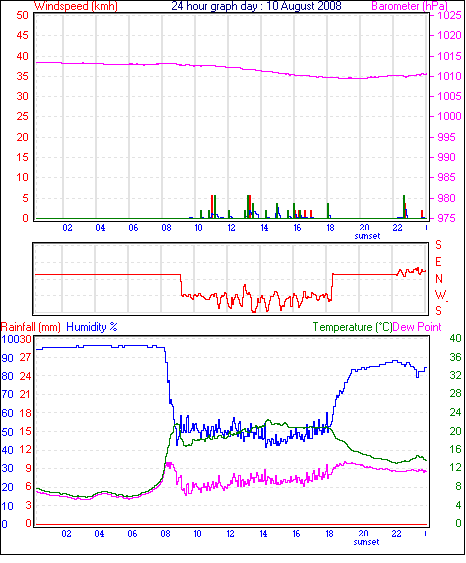466x563 pixels.
Task: Click hour label 08 under the windspeed graph
Action: click(166, 228)
